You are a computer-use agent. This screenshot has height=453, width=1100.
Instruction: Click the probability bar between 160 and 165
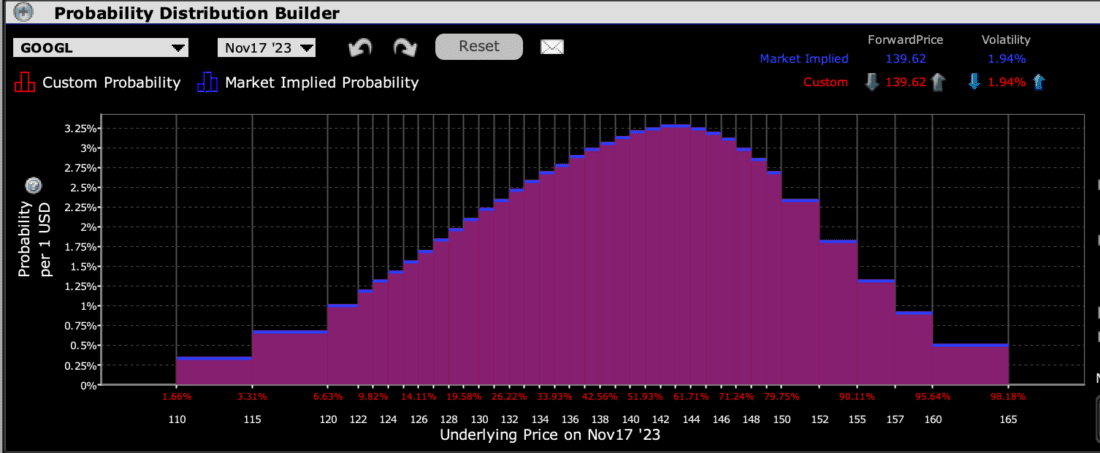(971, 365)
